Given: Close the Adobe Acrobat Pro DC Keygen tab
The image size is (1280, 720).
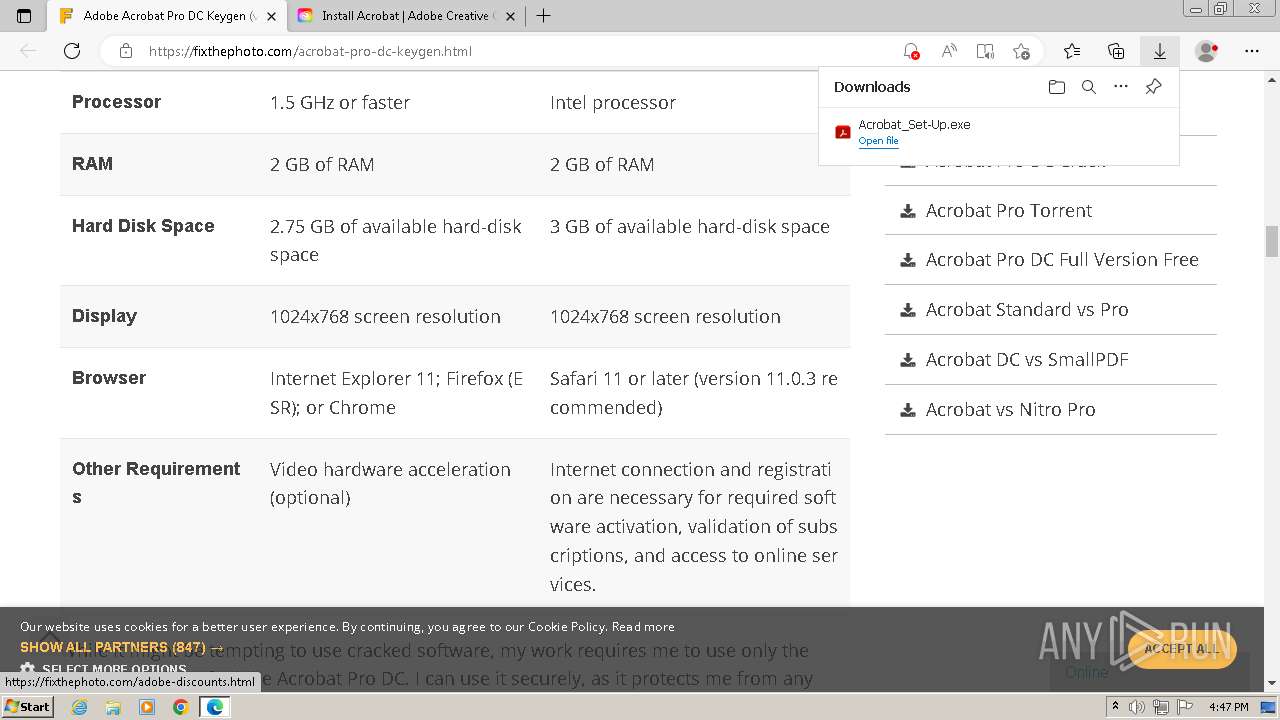Looking at the screenshot, I should (x=271, y=16).
